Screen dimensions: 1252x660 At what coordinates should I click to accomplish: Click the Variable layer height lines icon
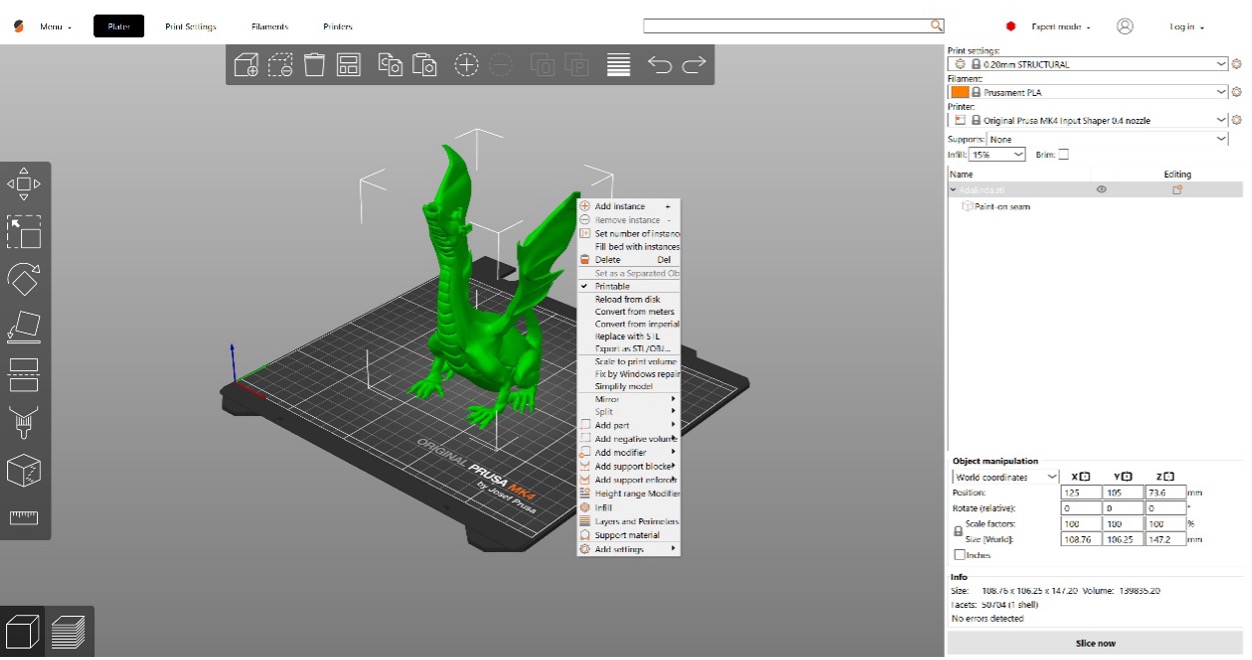point(619,65)
